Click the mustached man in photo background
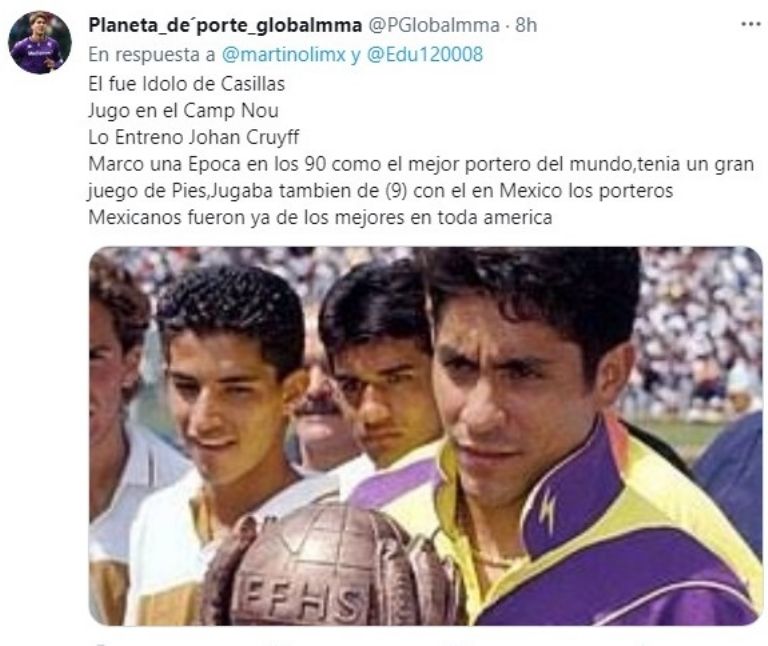Screen dimensions: 768x646 tap(318, 411)
